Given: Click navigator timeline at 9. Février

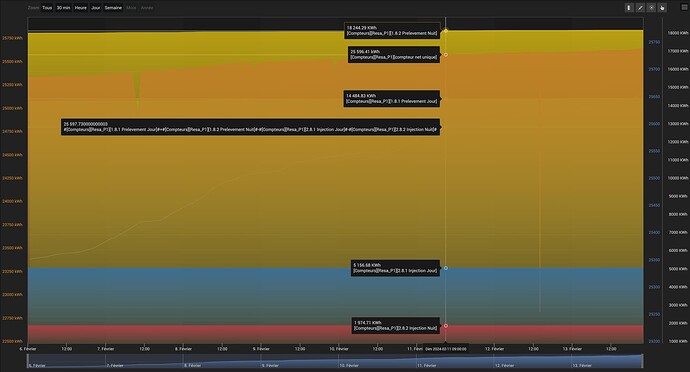Looking at the screenshot, I should [270, 365].
